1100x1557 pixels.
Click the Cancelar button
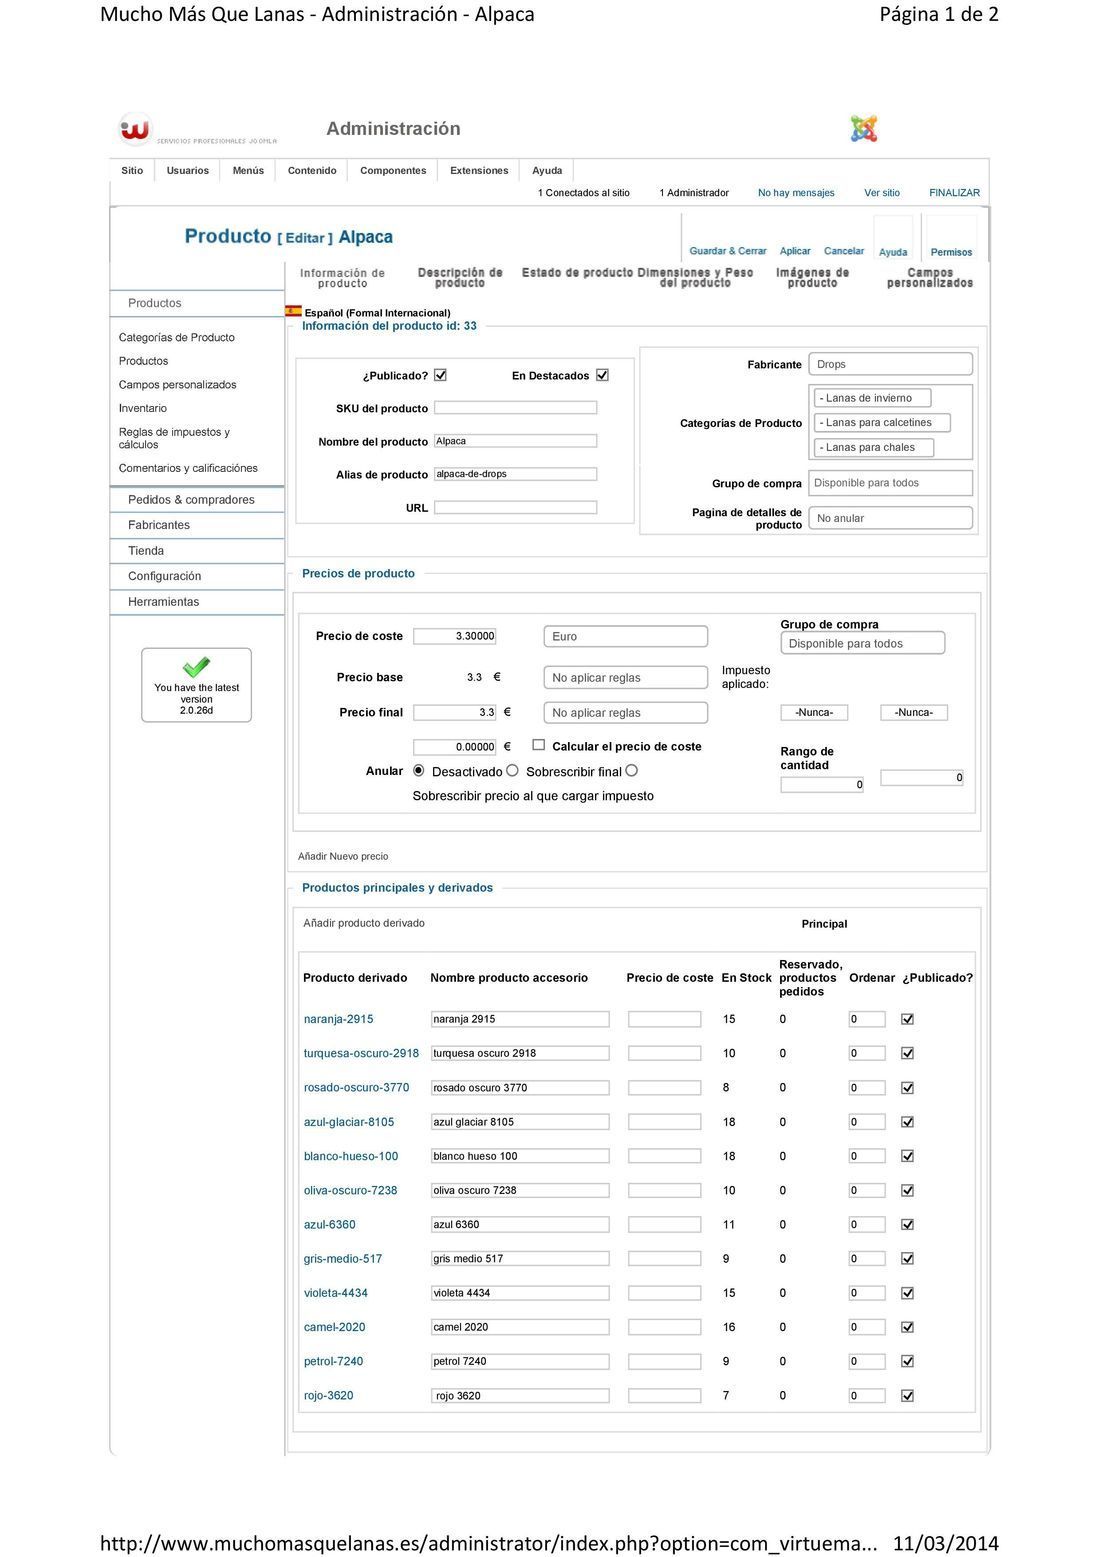click(844, 251)
